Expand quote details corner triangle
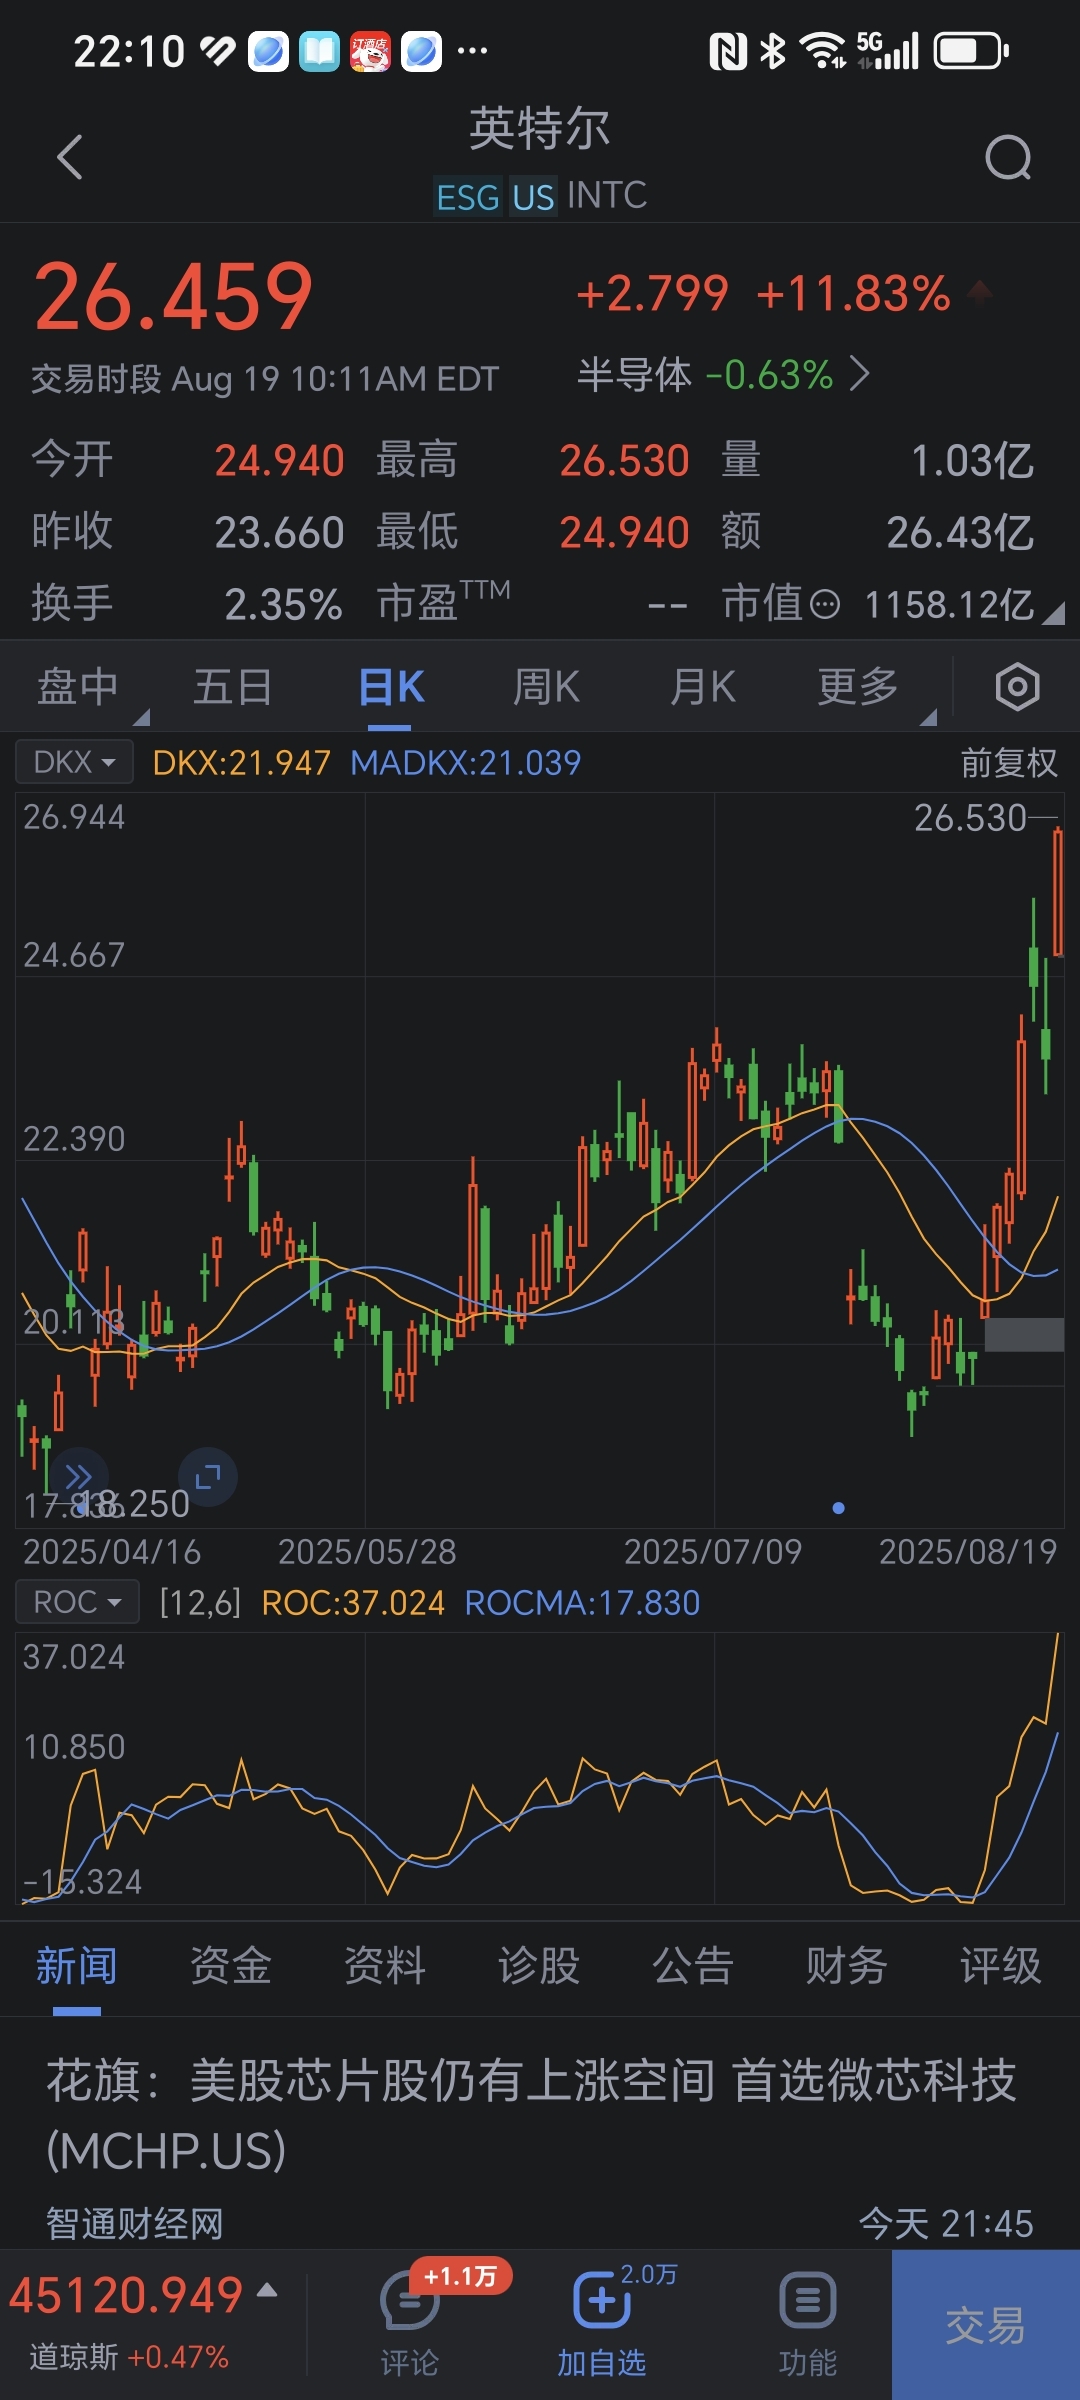 (x=1053, y=613)
